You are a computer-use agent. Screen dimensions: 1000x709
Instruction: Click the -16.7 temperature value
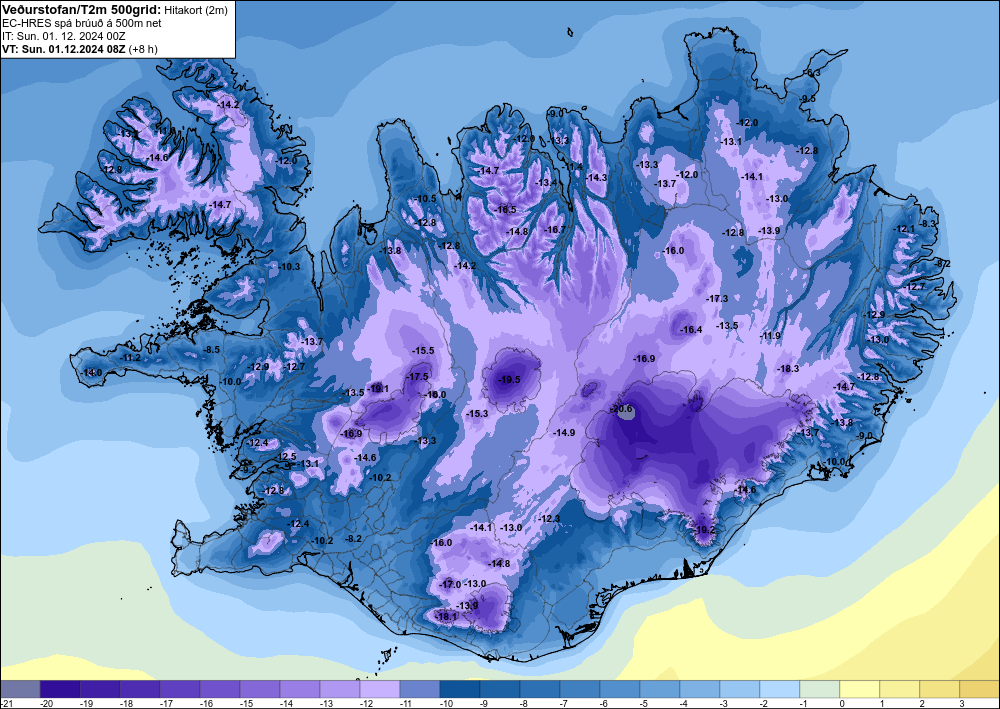click(x=555, y=230)
